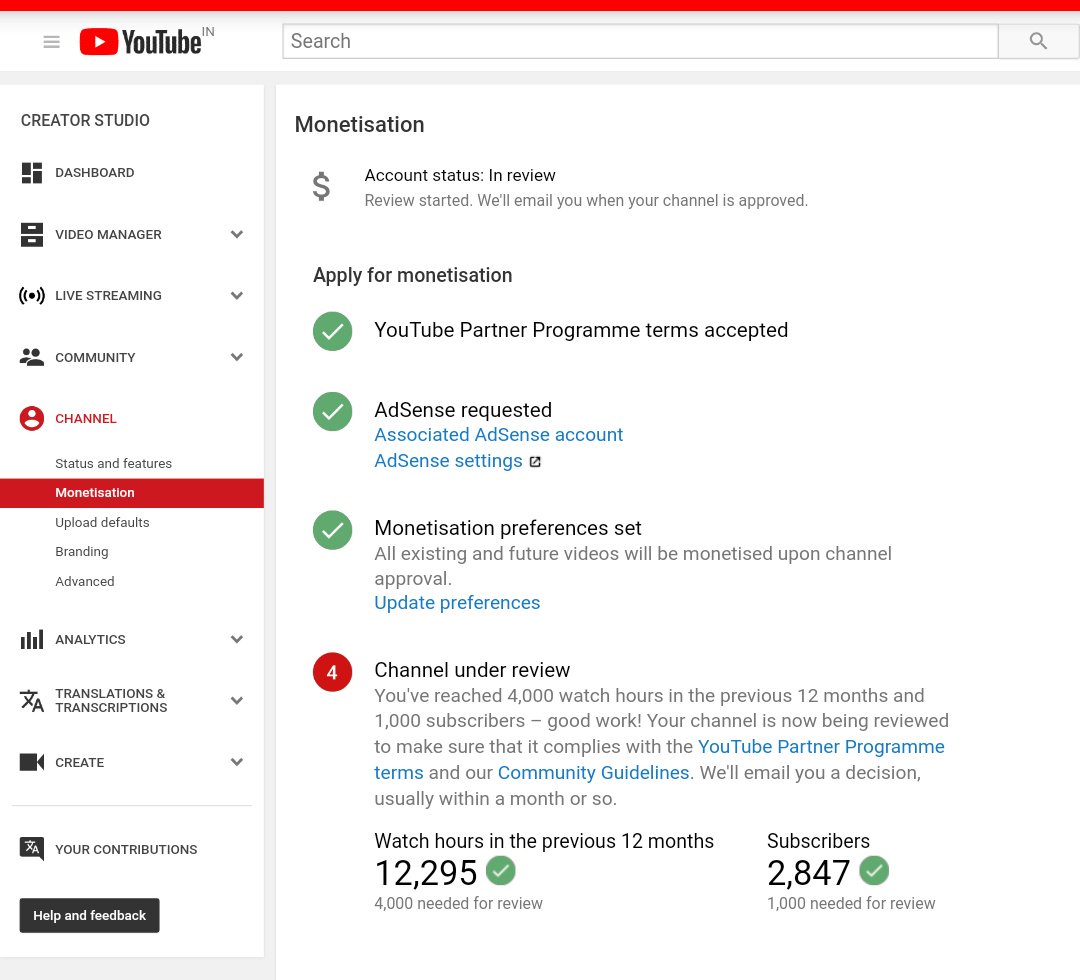Open the Analytics section label

(x=90, y=640)
